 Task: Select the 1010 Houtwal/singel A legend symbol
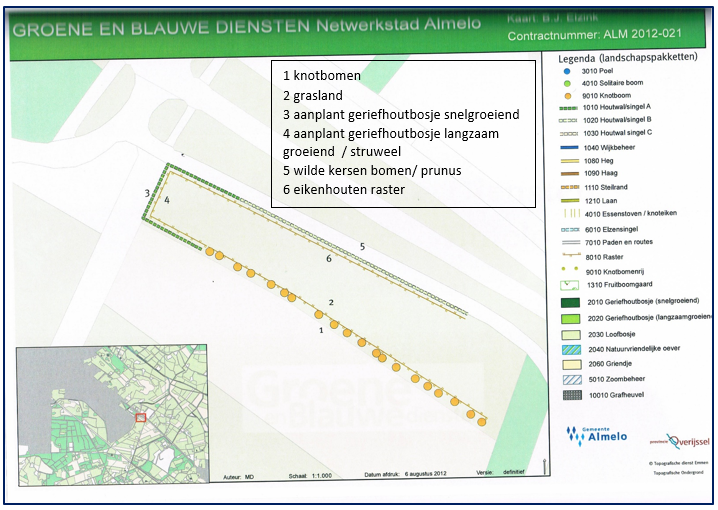click(569, 108)
